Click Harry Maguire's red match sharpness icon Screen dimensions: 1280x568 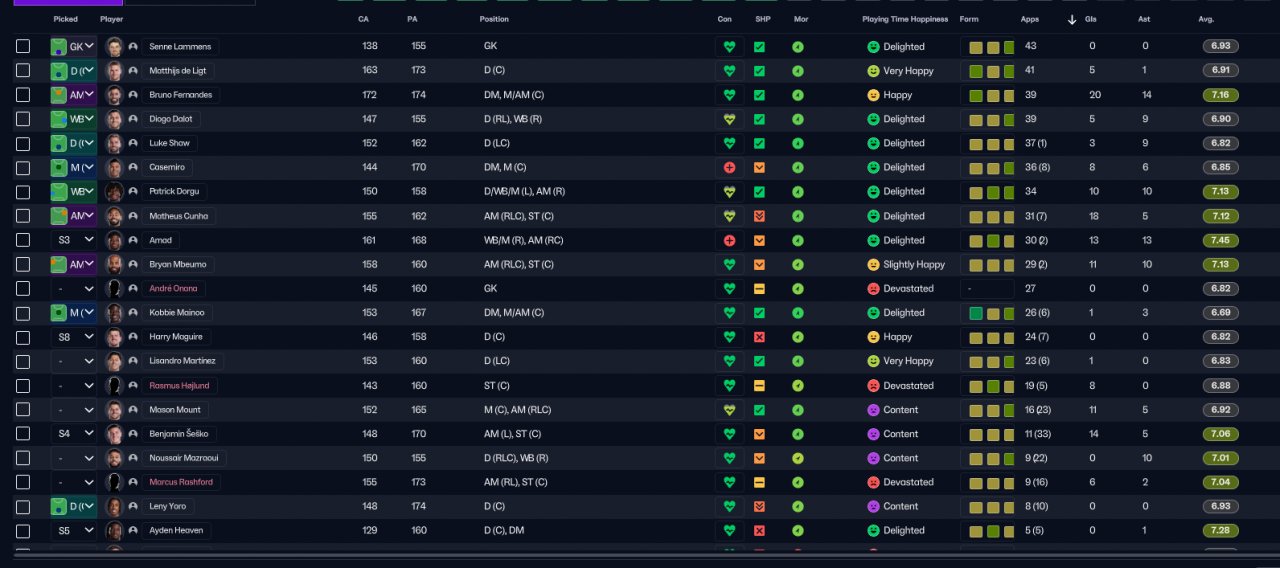point(759,337)
